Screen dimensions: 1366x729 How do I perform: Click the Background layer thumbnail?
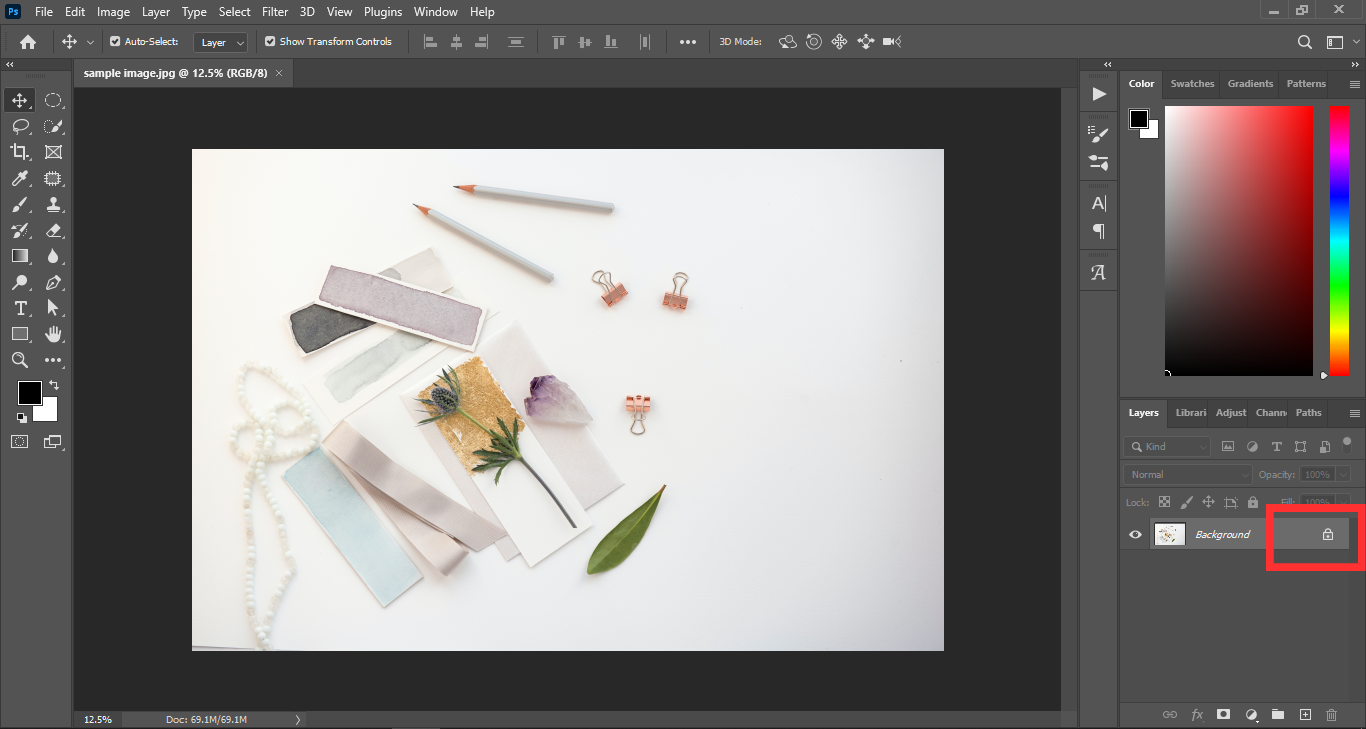(x=1169, y=535)
